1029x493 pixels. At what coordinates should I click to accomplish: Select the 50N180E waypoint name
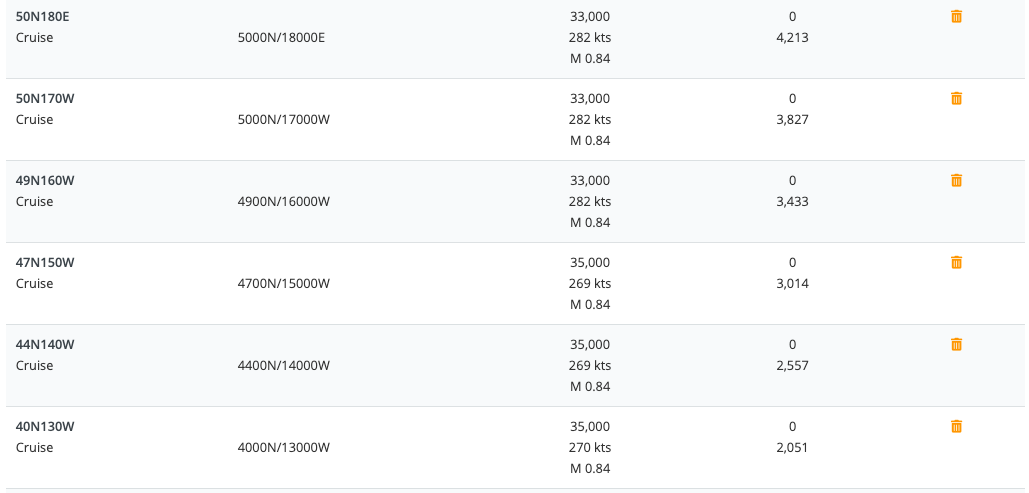43,17
